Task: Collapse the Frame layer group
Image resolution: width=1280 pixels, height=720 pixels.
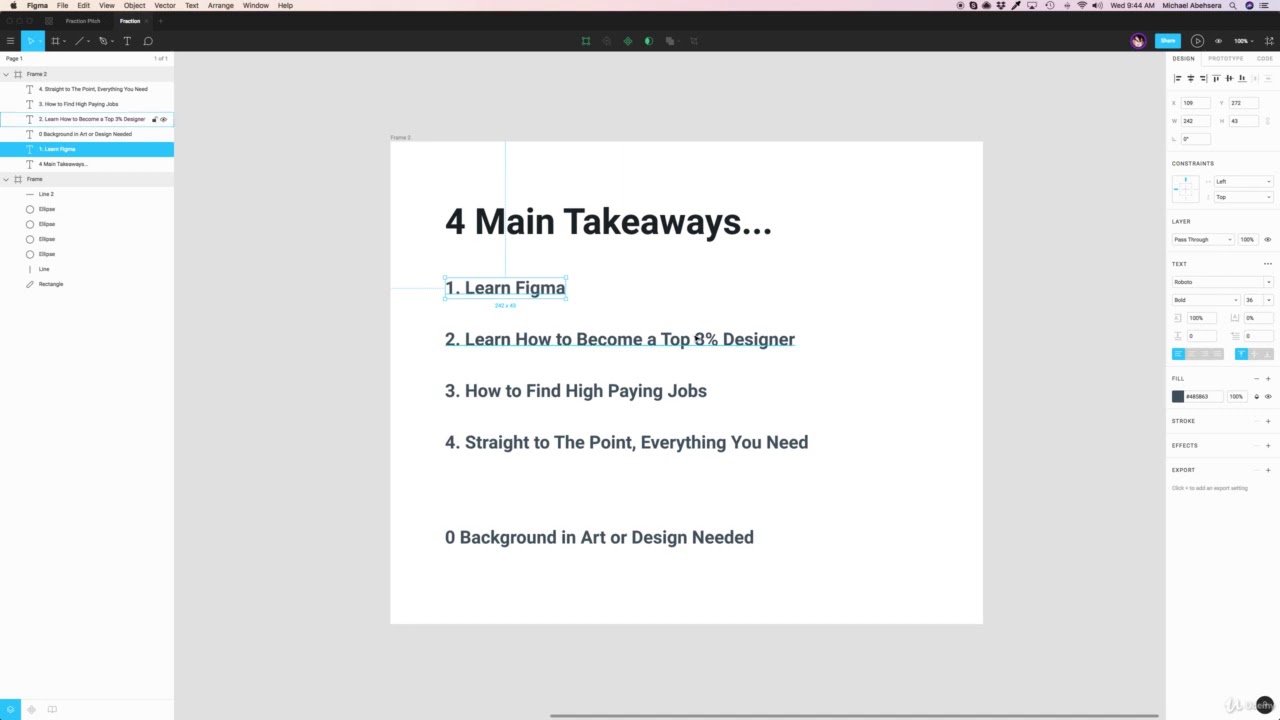Action: click(6, 179)
